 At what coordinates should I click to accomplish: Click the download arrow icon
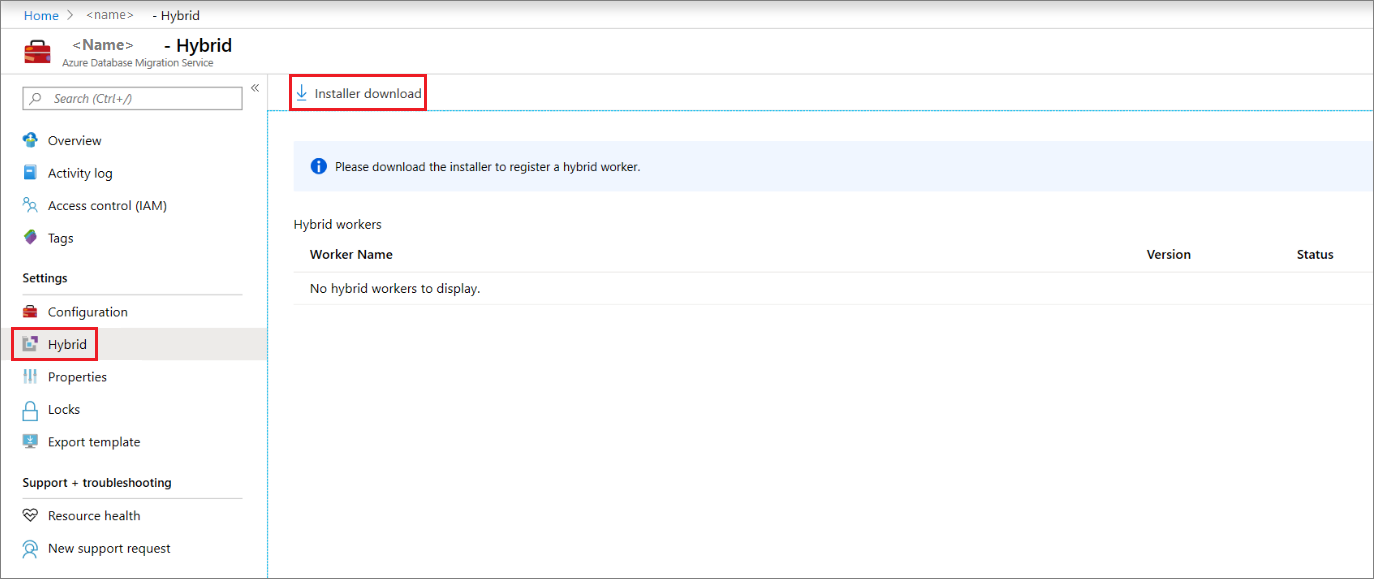(x=302, y=93)
